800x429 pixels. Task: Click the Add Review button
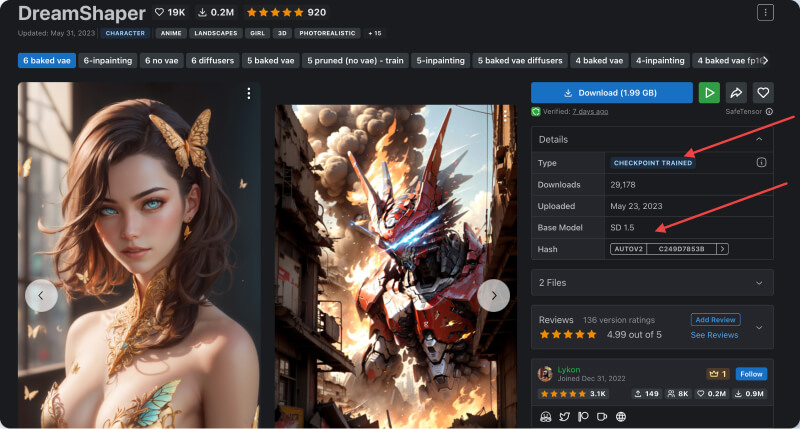[x=715, y=319]
